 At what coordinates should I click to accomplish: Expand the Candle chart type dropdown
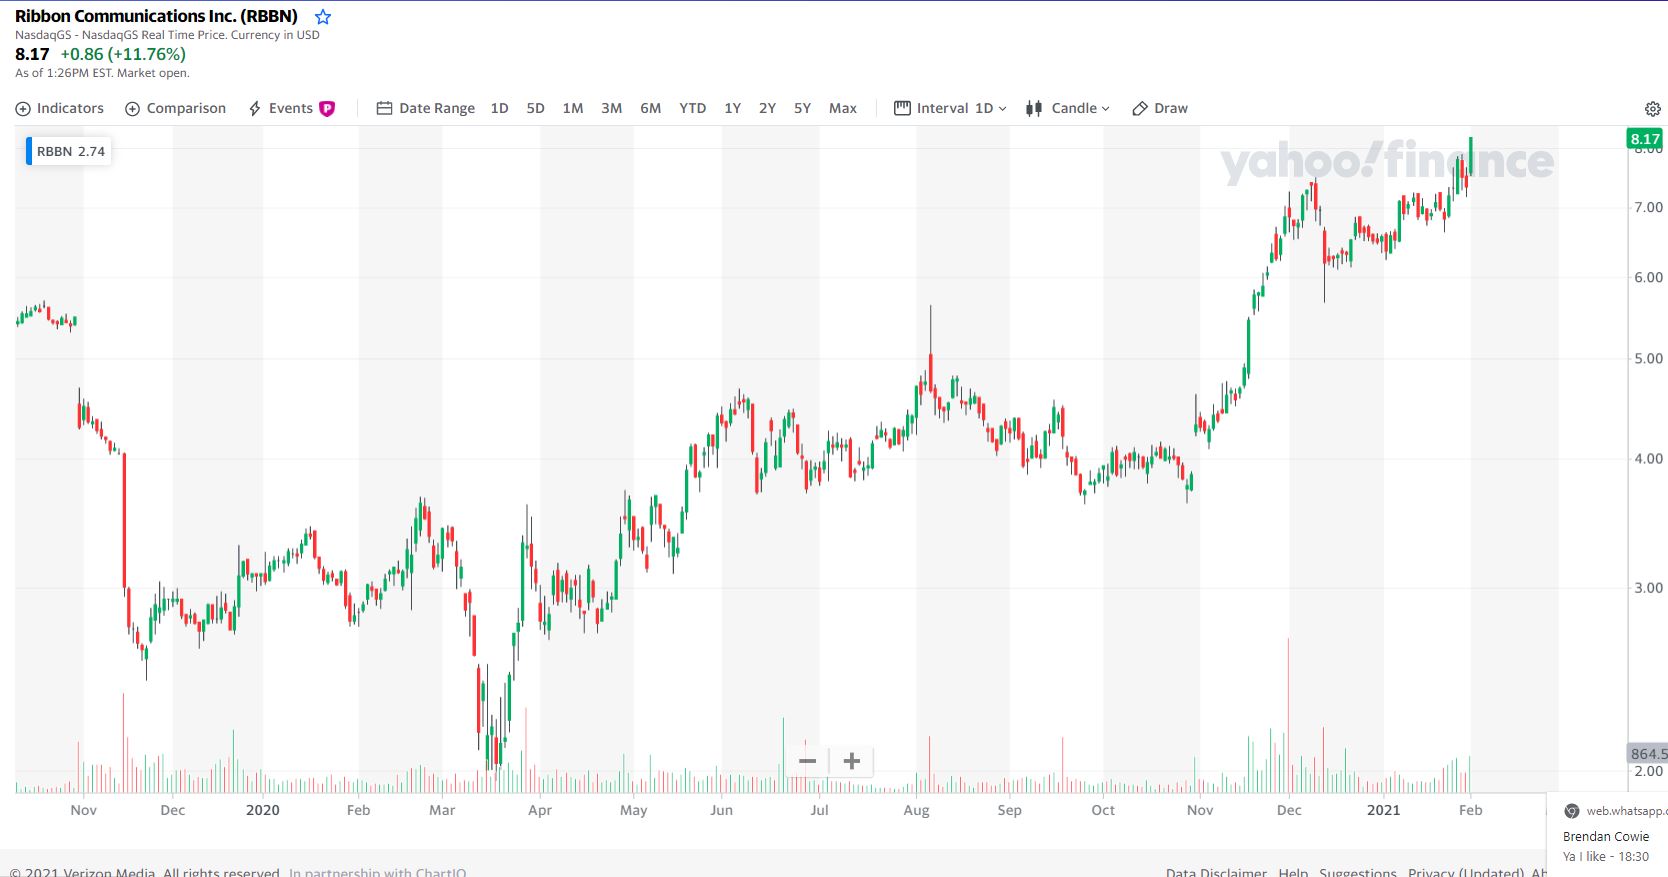click(x=1068, y=109)
